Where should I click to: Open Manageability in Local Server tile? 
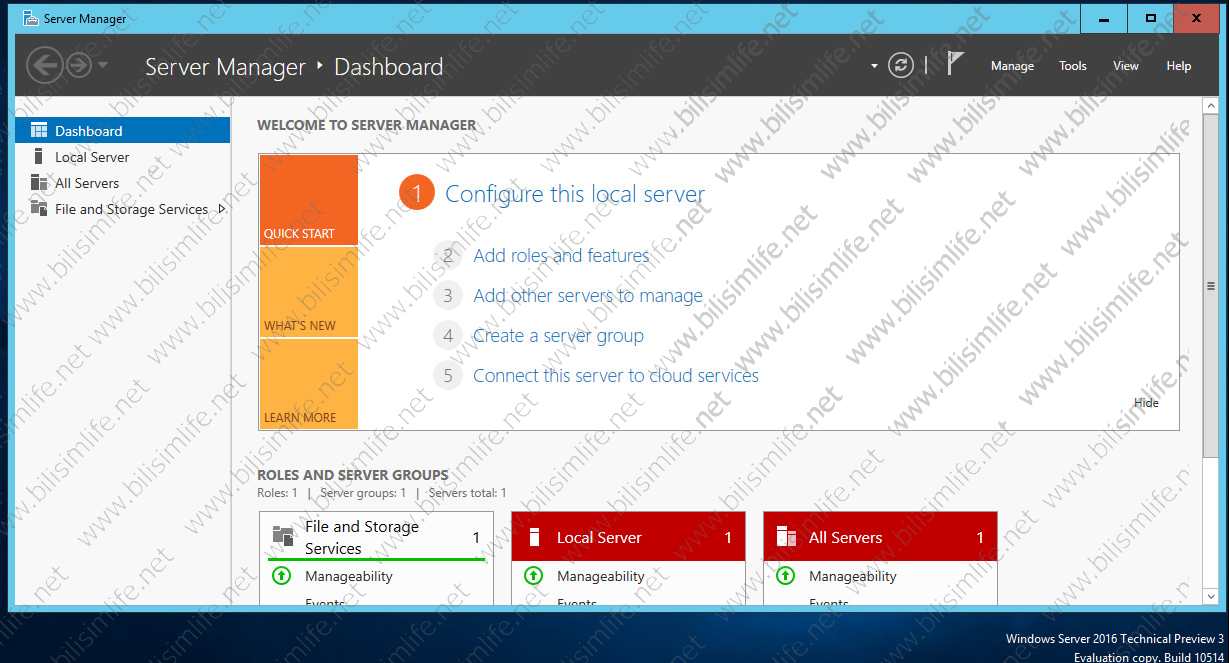601,576
